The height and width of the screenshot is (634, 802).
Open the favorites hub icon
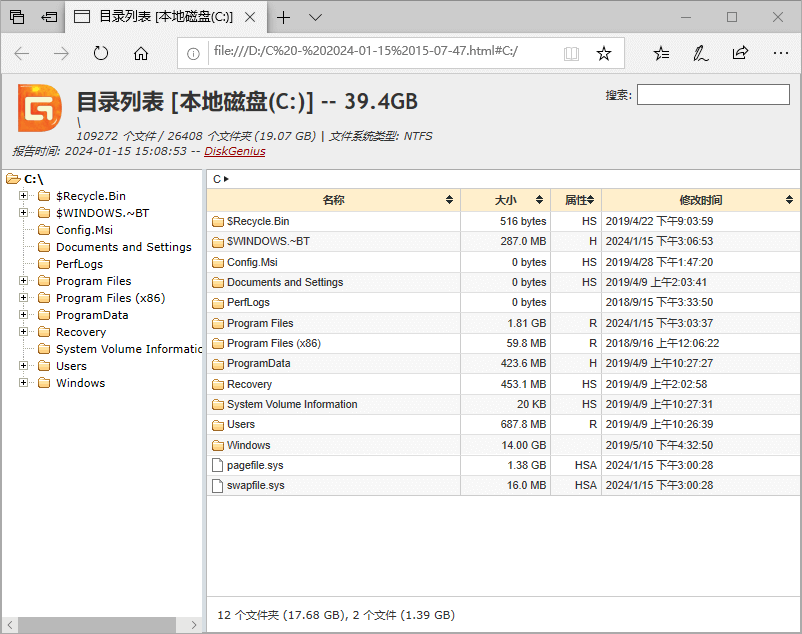pos(661,53)
